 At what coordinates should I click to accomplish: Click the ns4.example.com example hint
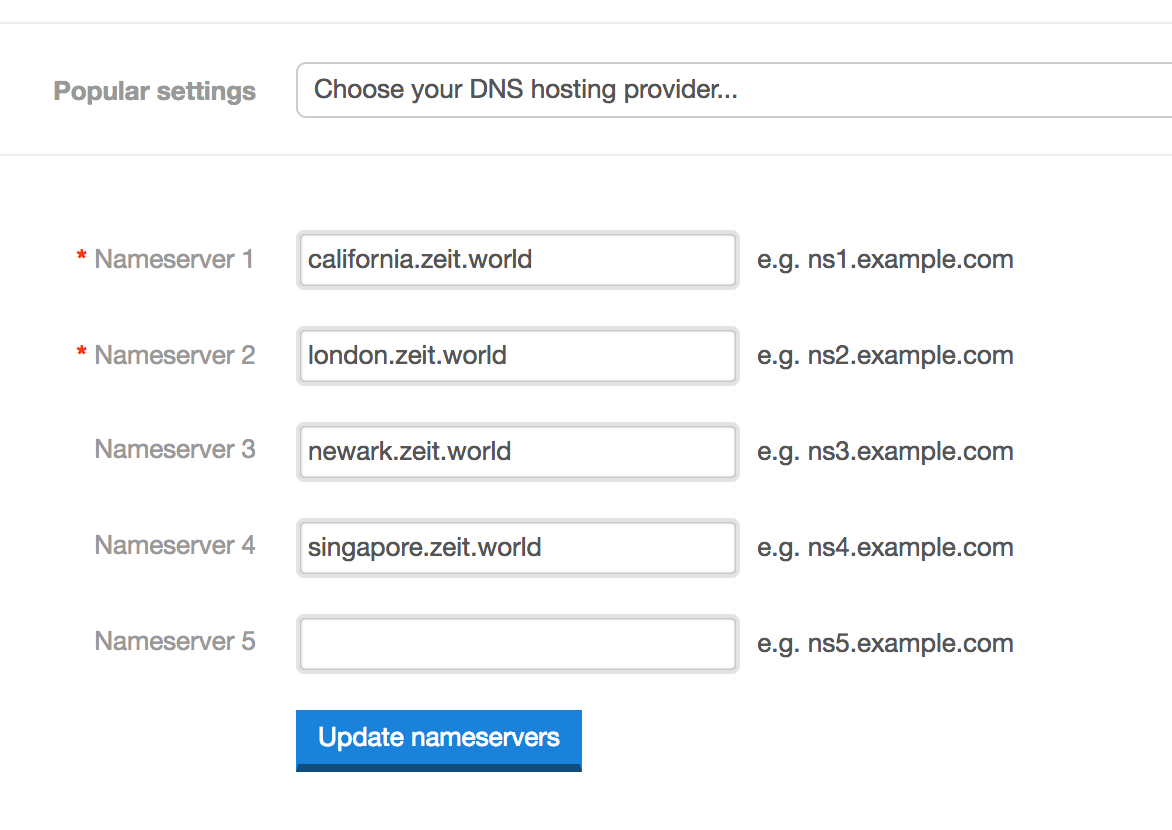pos(885,548)
